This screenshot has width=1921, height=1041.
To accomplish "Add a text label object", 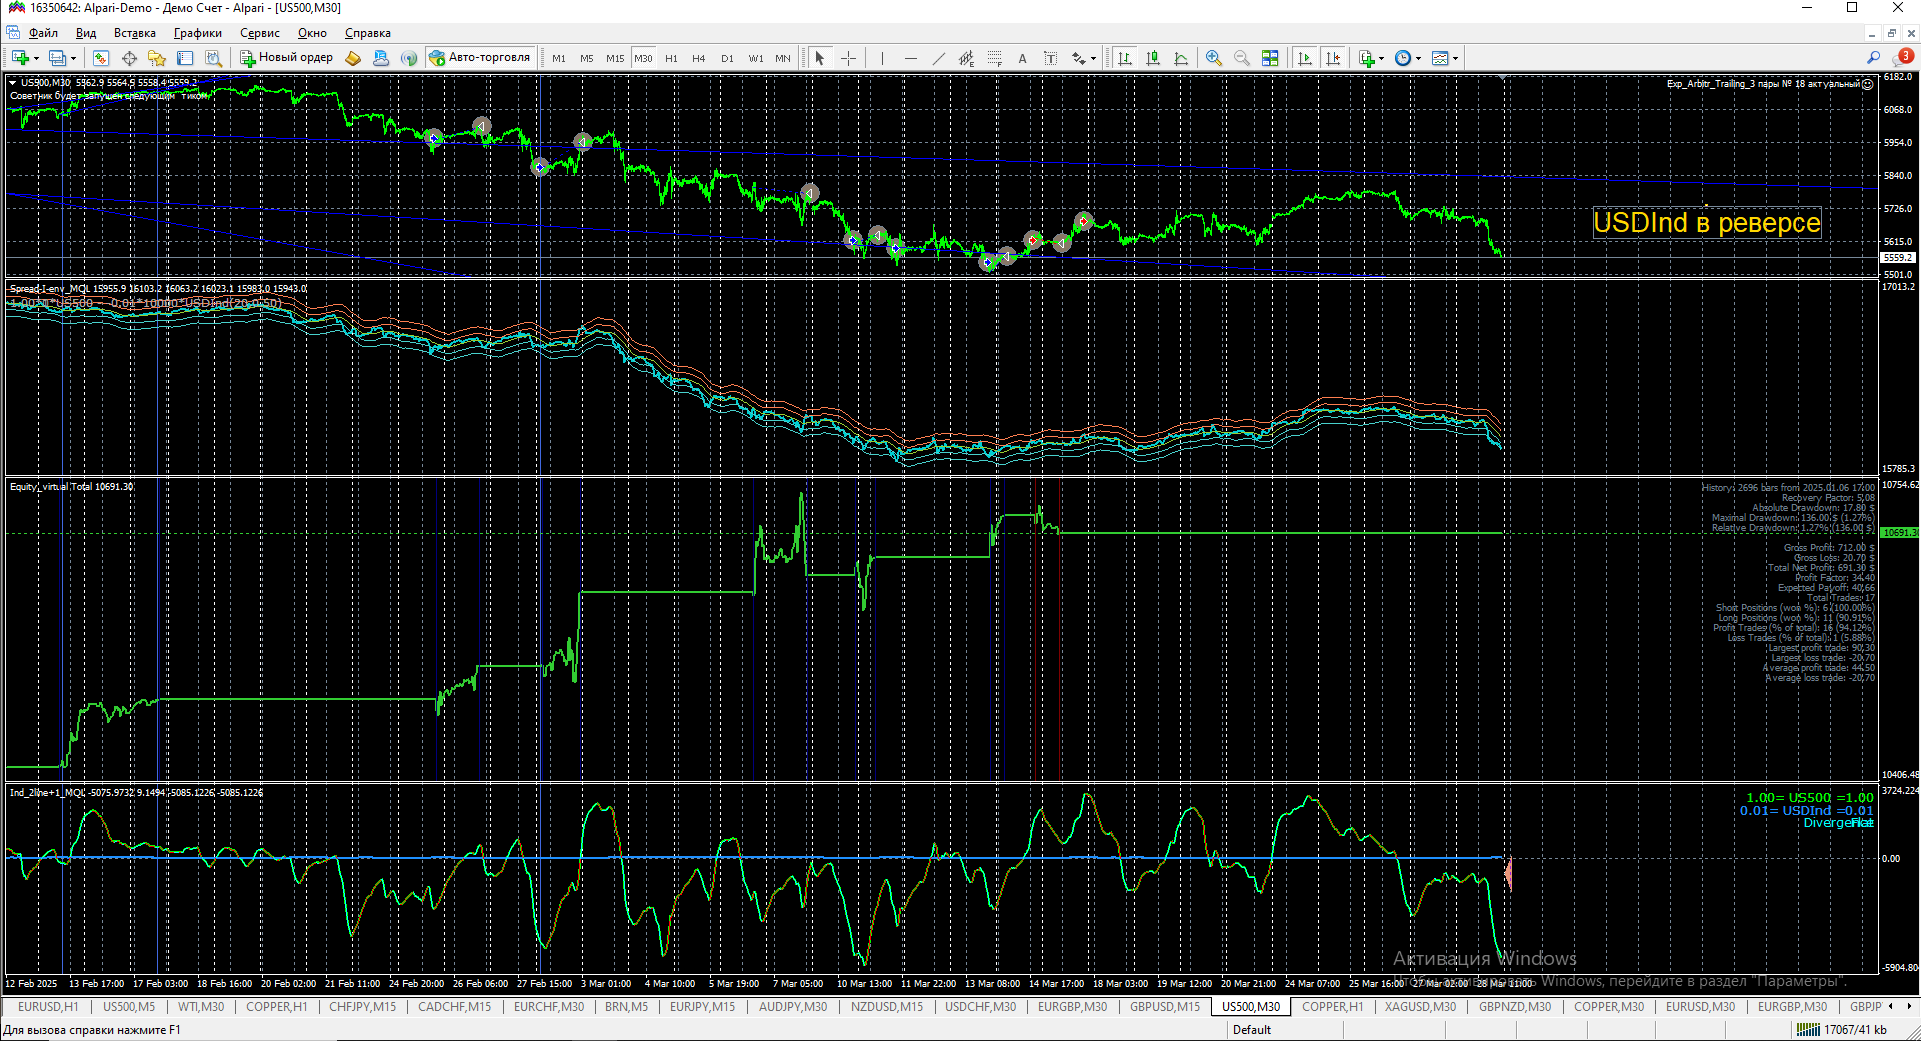I will 1050,58.
